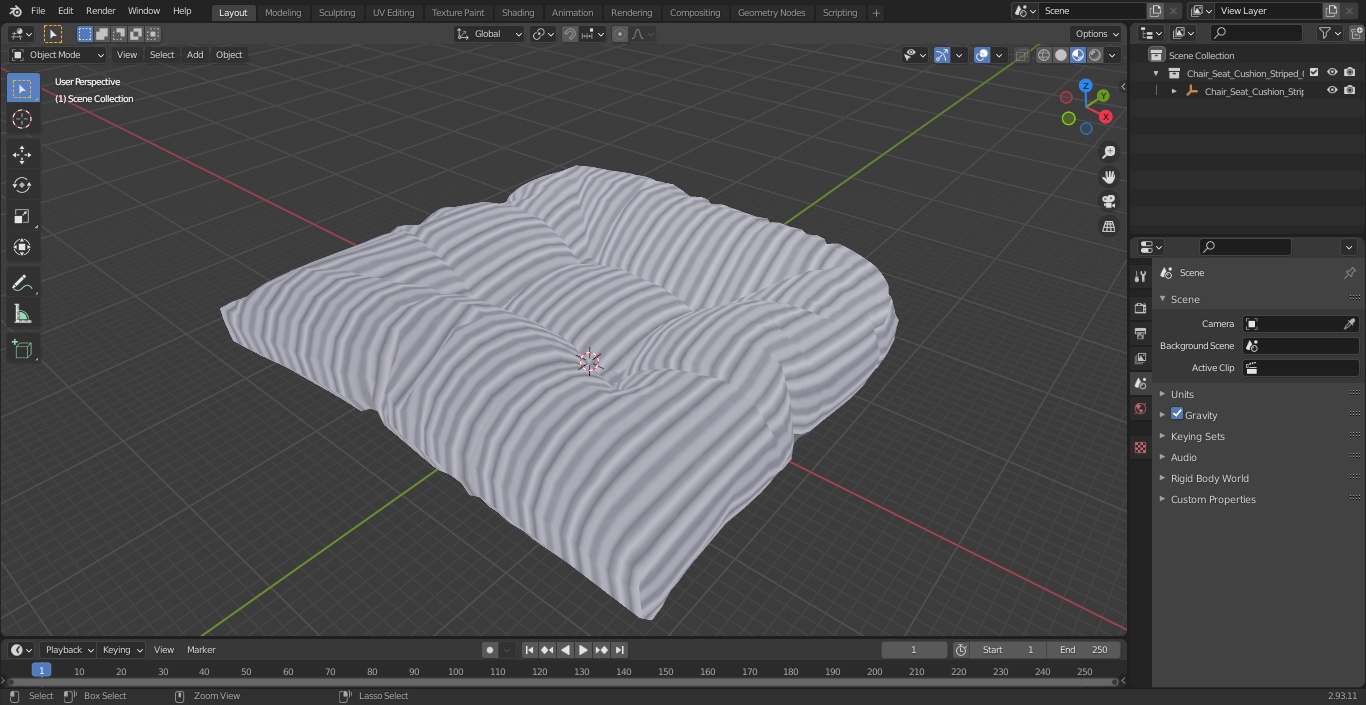Click the Blender logo menu
Image resolution: width=1366 pixels, height=705 pixels.
click(16, 11)
